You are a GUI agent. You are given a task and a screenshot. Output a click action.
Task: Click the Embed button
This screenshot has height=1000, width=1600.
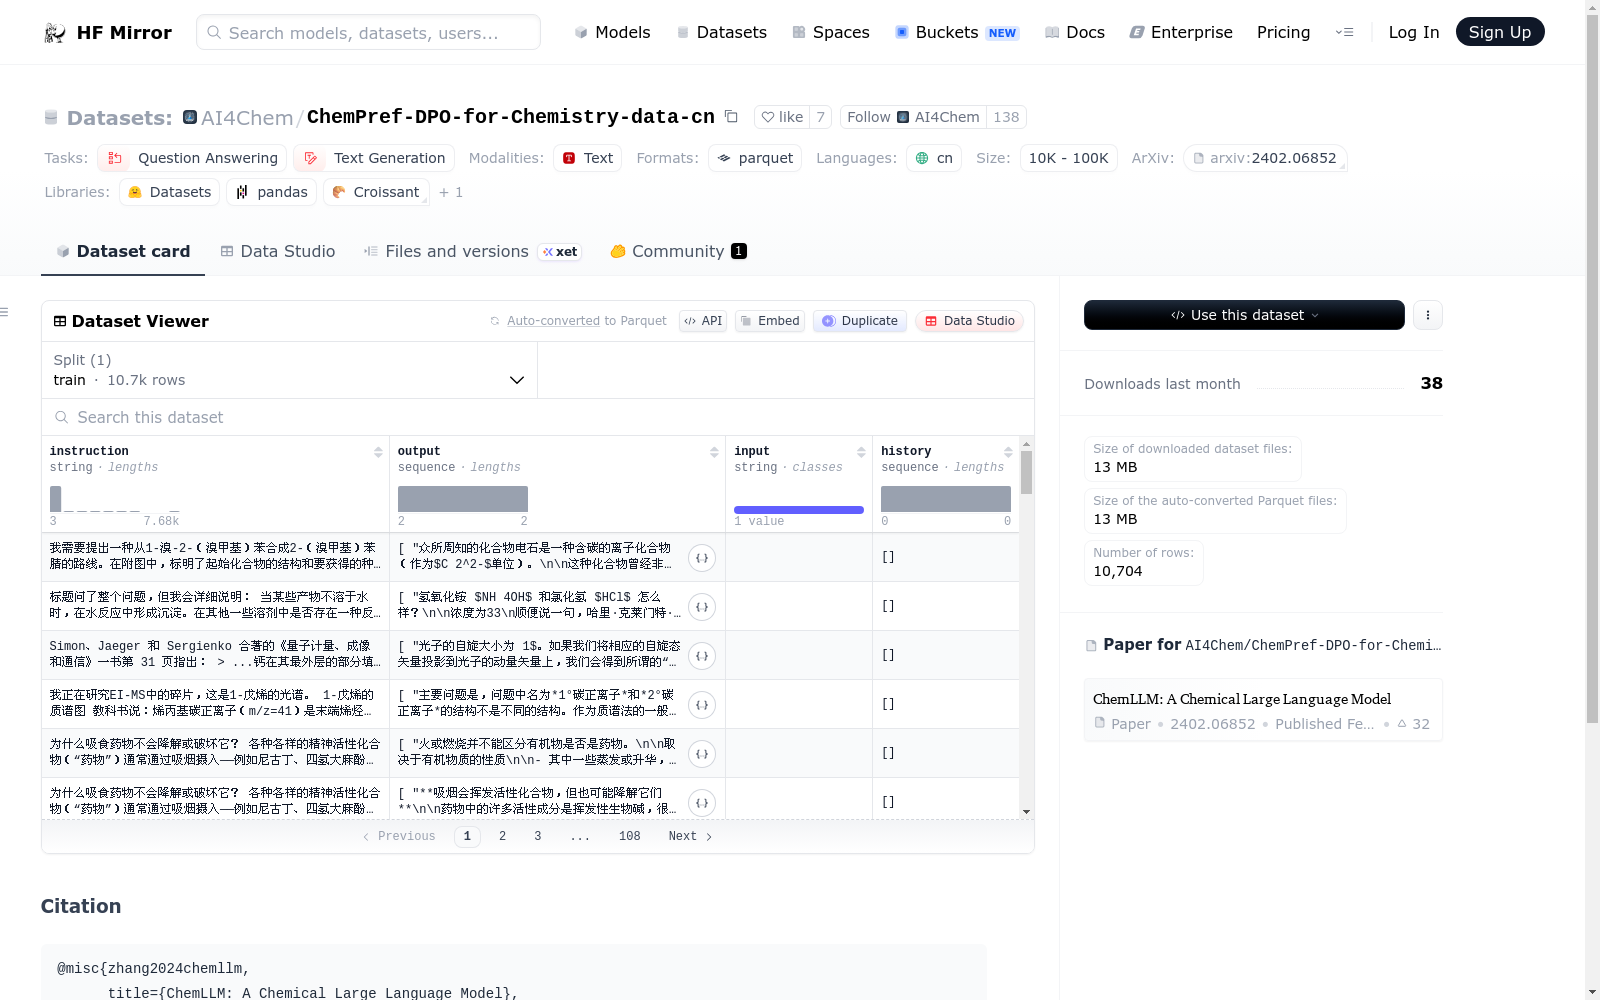[770, 321]
